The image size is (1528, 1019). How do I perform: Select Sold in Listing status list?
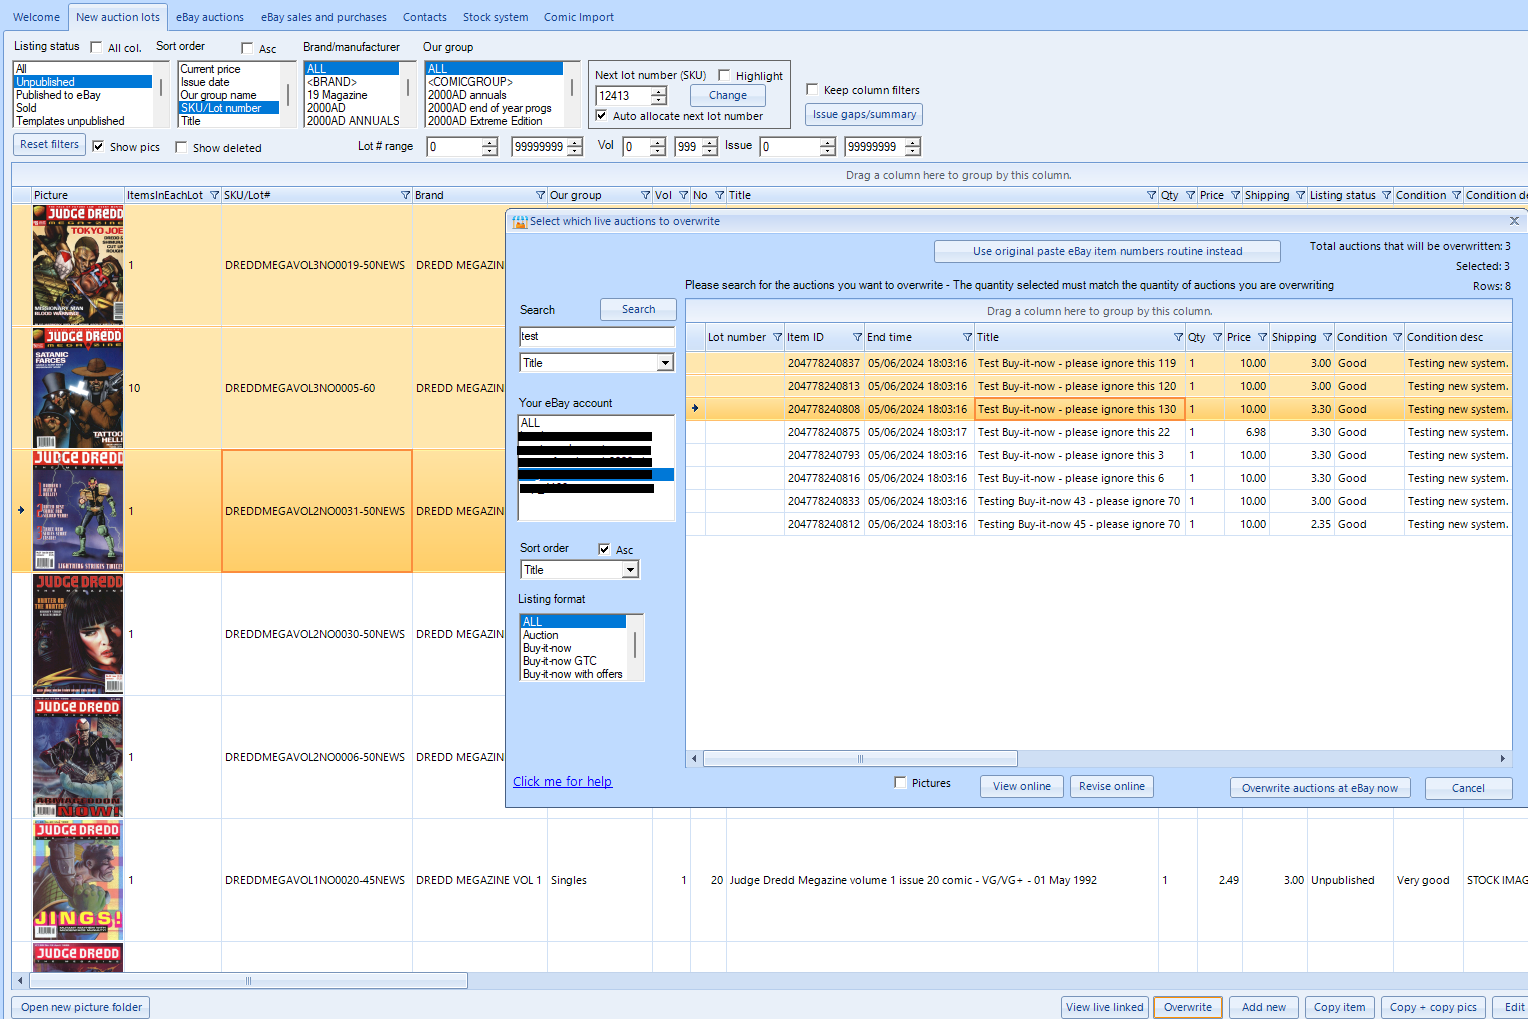(26, 108)
